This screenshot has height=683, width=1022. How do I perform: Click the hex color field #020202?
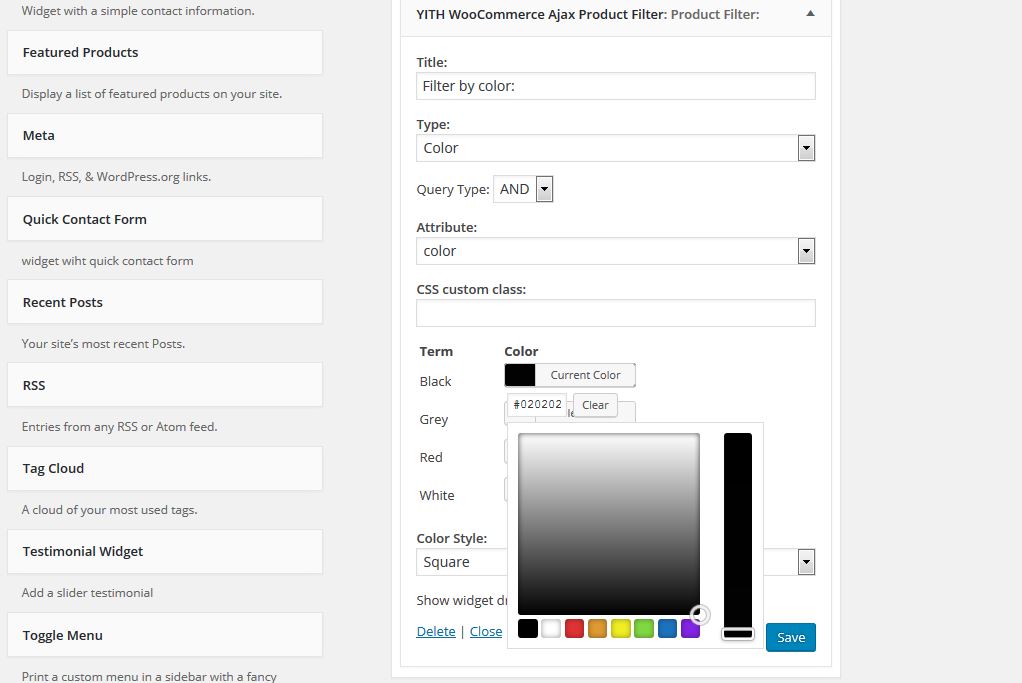coord(537,404)
